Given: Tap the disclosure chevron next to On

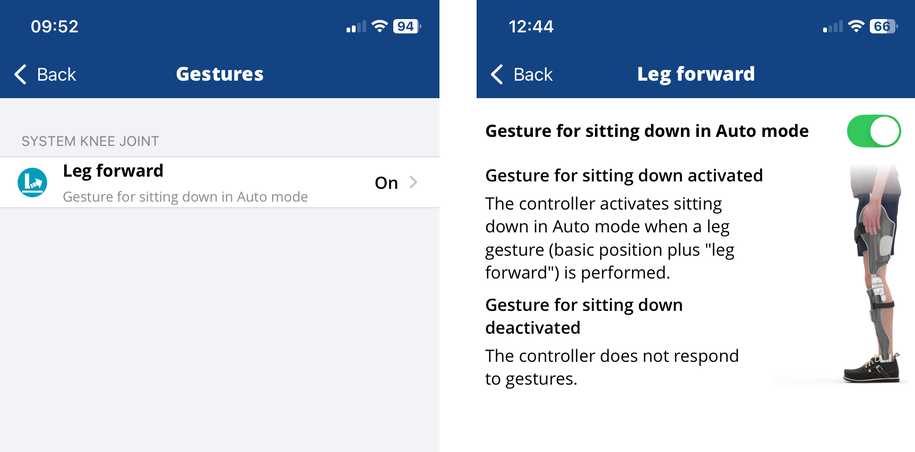Looking at the screenshot, I should pos(414,183).
